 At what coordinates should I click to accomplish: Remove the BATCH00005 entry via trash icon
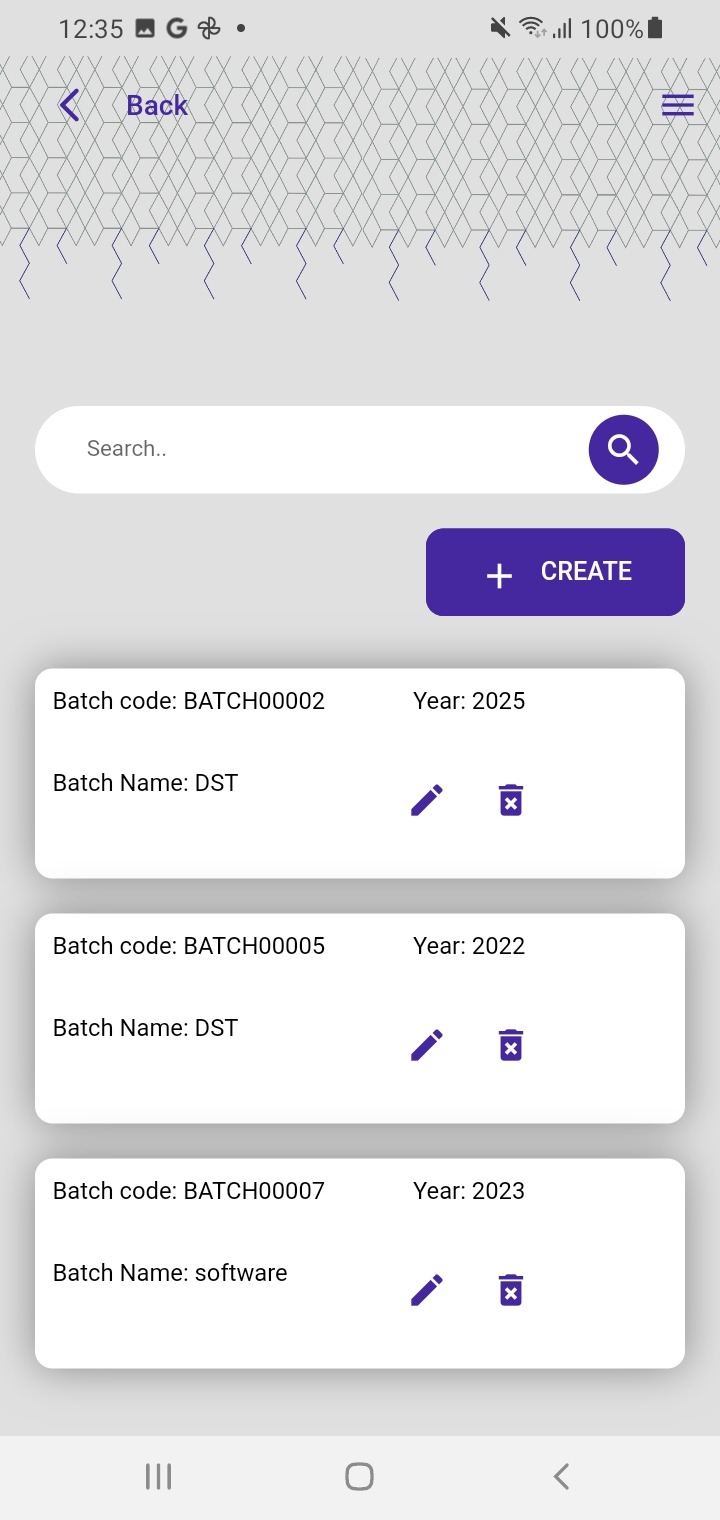[x=510, y=1045]
